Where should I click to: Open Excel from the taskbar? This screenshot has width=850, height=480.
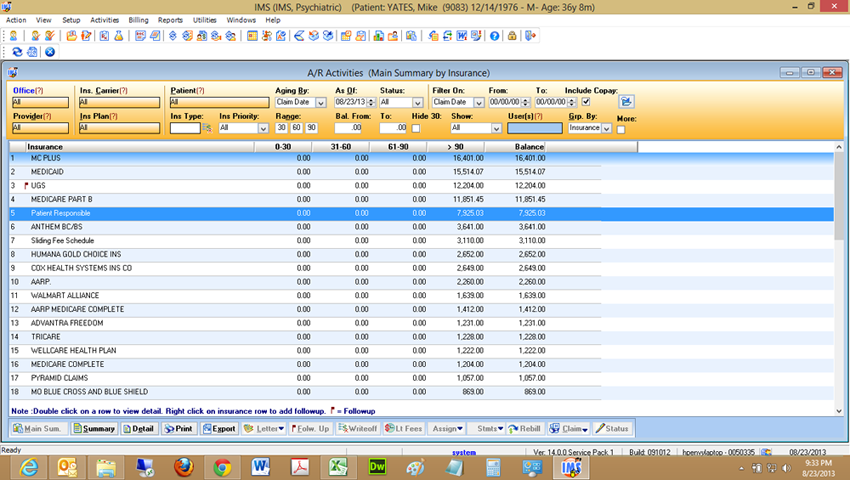(338, 467)
